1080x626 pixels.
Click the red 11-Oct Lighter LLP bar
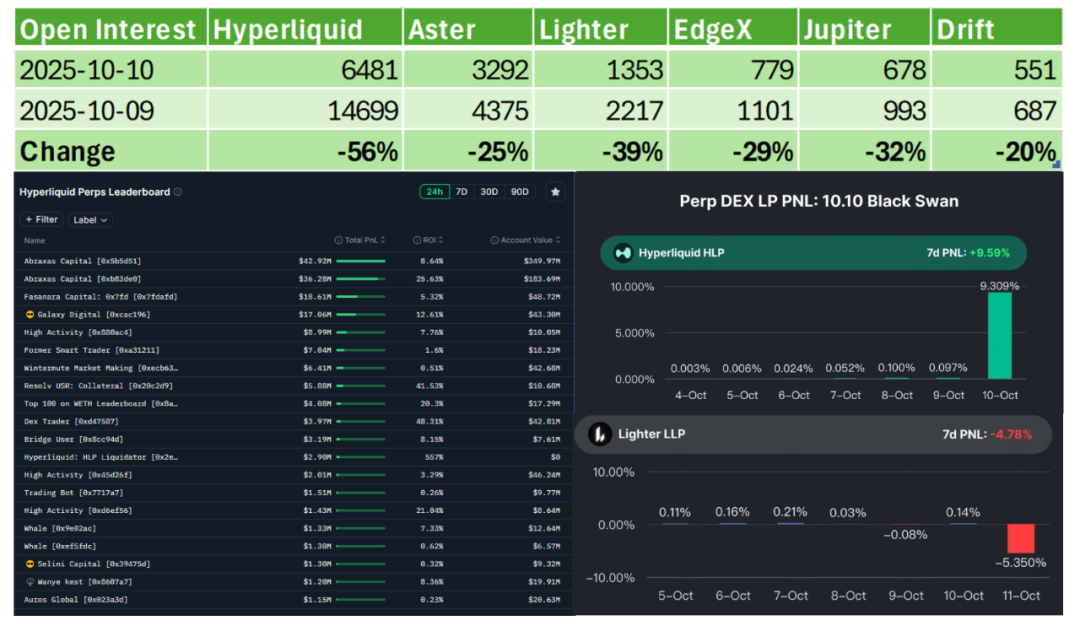(x=1020, y=538)
